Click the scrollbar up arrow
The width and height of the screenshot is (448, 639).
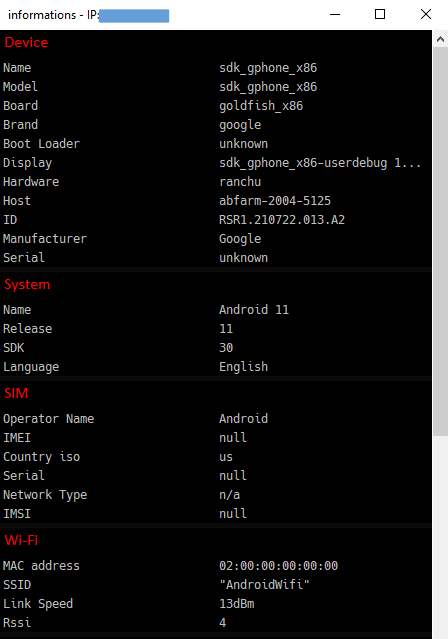440,39
